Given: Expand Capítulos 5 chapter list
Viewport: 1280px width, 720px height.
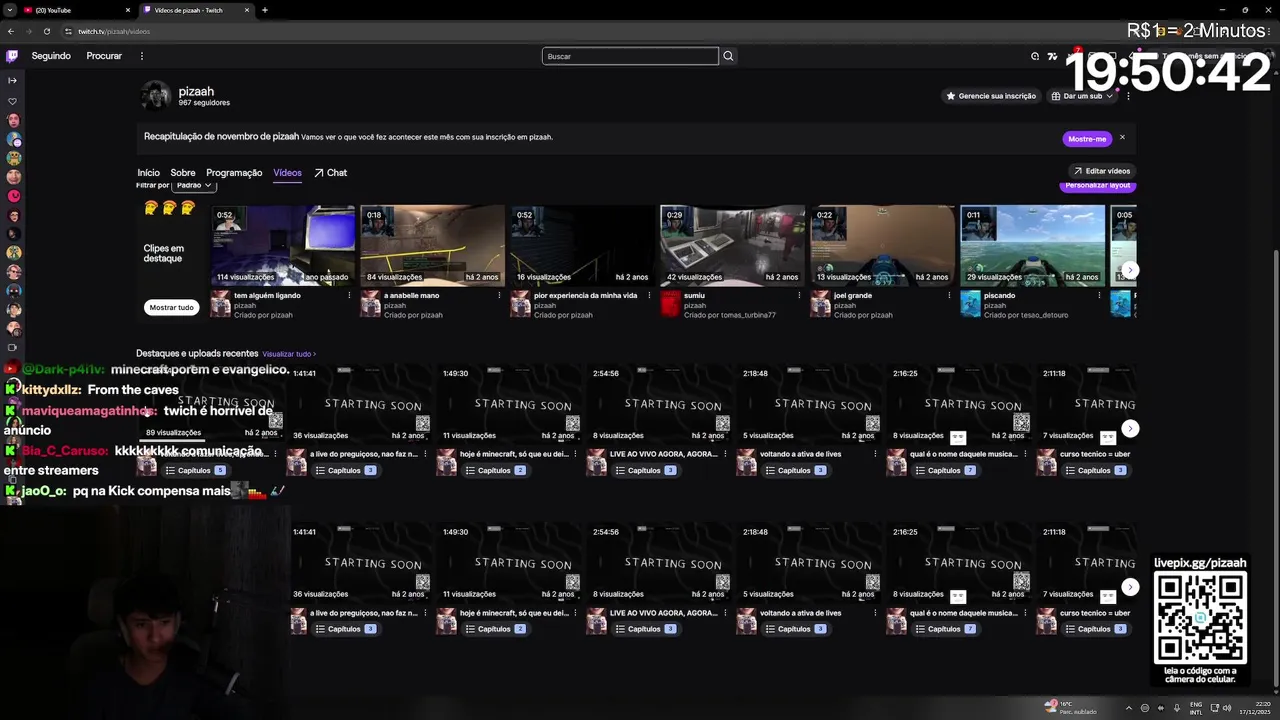Looking at the screenshot, I should pos(196,470).
